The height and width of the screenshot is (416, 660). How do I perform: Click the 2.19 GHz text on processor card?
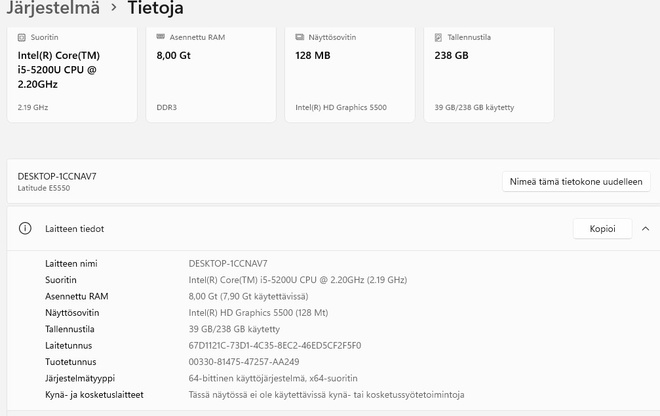coord(33,107)
